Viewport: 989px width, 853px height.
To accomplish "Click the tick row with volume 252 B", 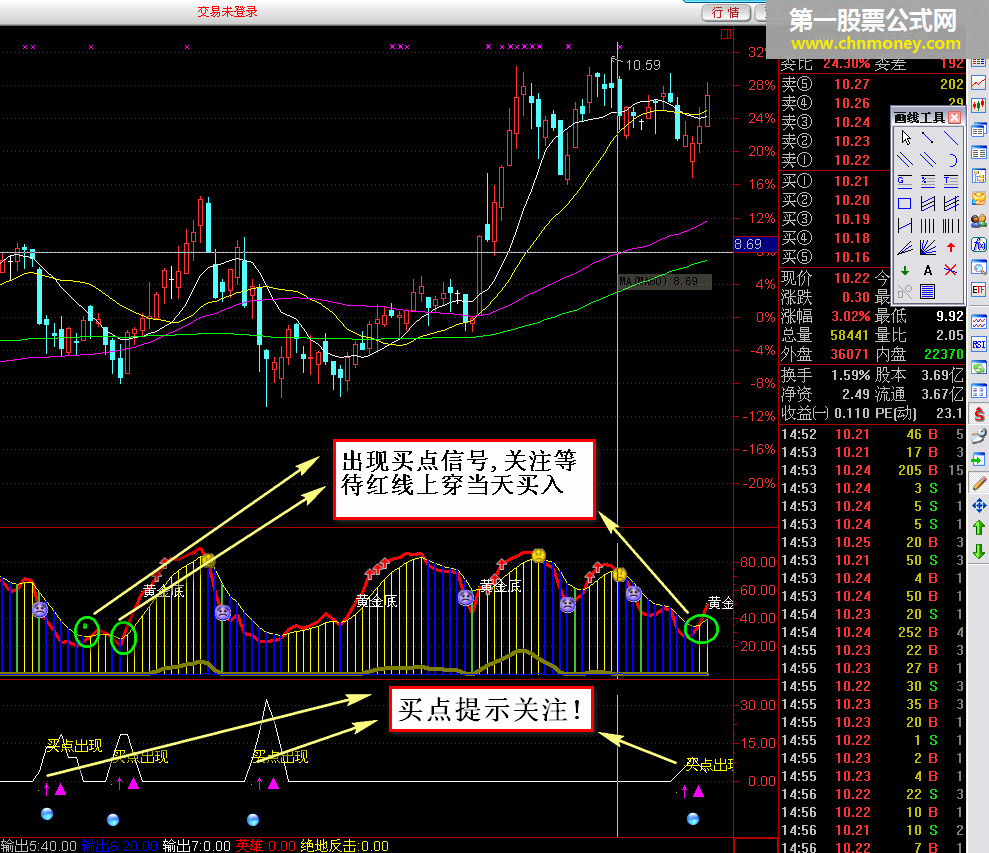I will point(872,632).
